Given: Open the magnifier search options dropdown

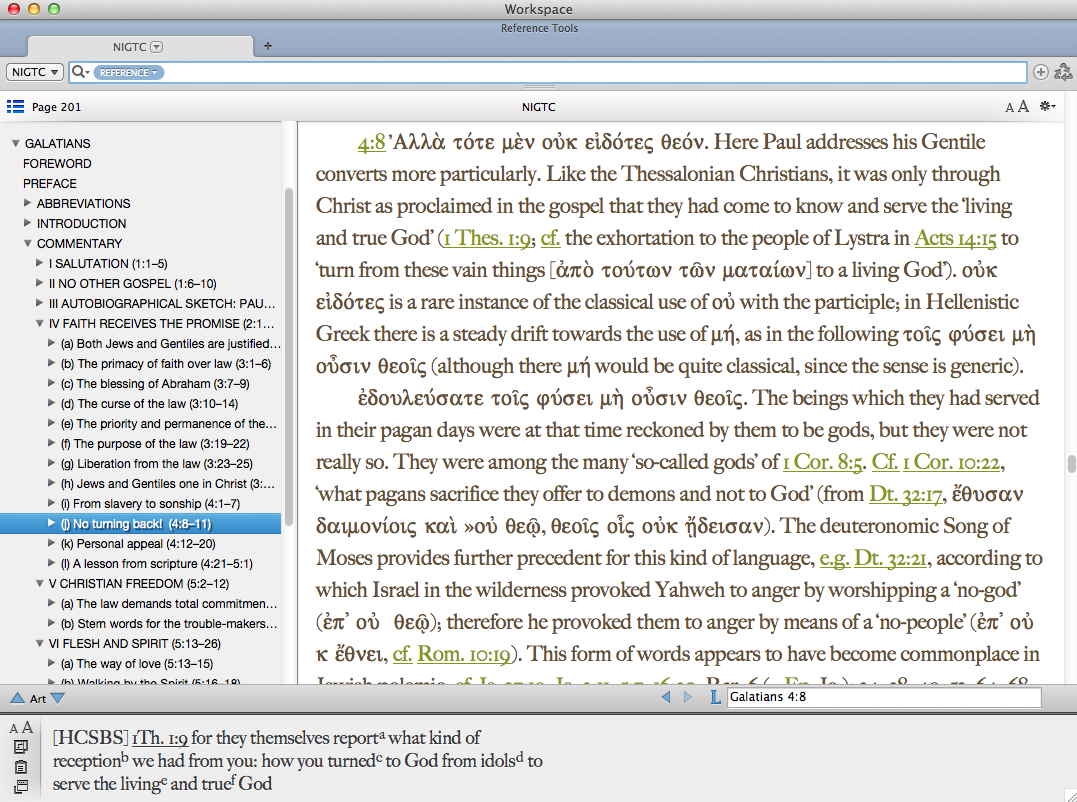Looking at the screenshot, I should tap(80, 72).
